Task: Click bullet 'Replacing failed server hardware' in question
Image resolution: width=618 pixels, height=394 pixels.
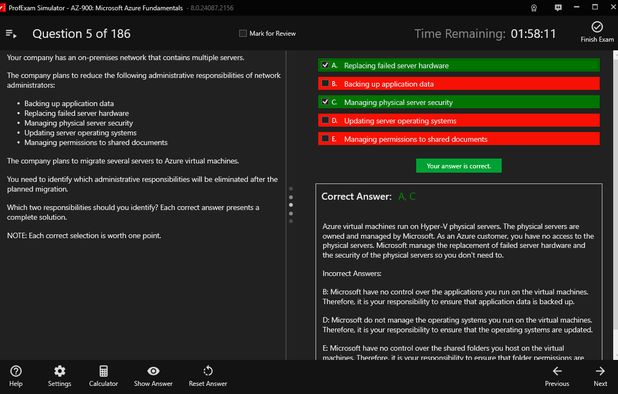Action: 76,113
